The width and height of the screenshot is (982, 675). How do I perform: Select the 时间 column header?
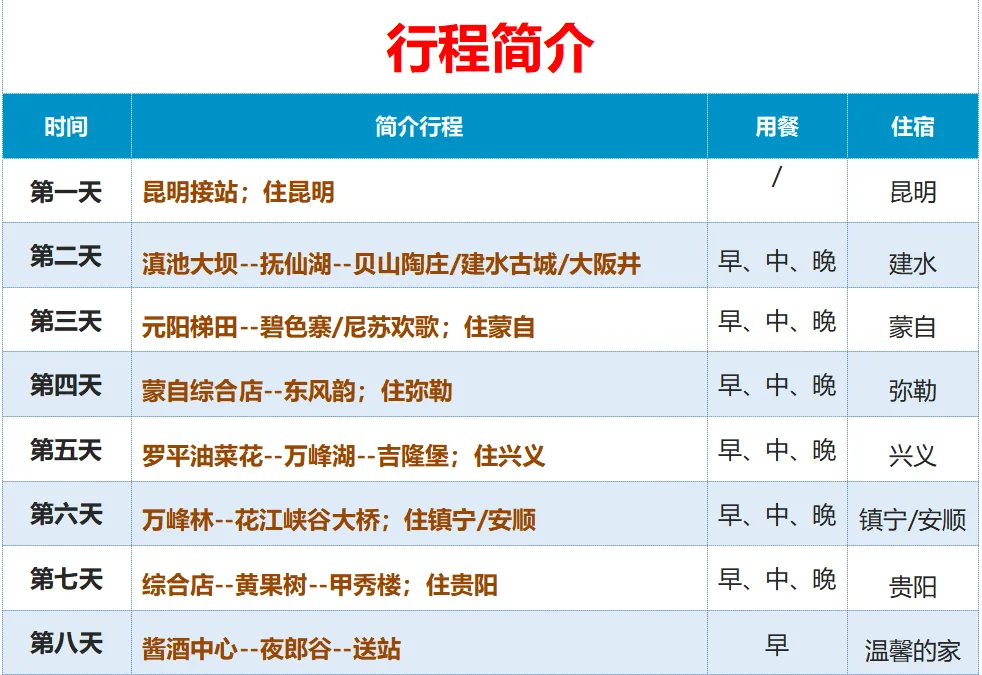click(66, 127)
